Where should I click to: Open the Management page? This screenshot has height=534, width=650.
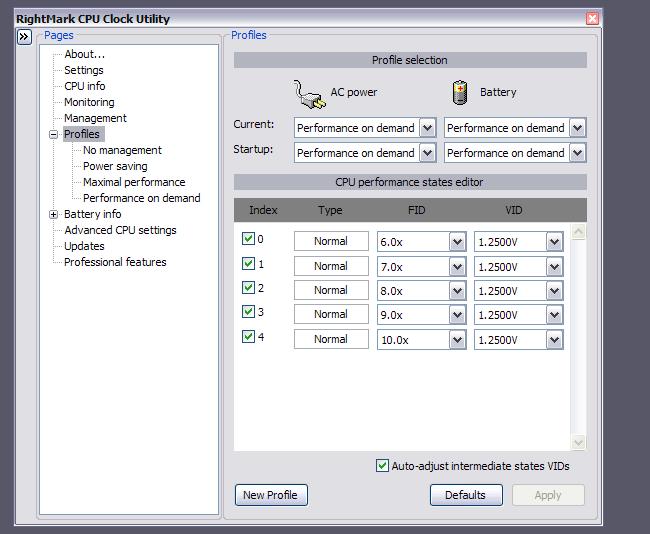(95, 118)
